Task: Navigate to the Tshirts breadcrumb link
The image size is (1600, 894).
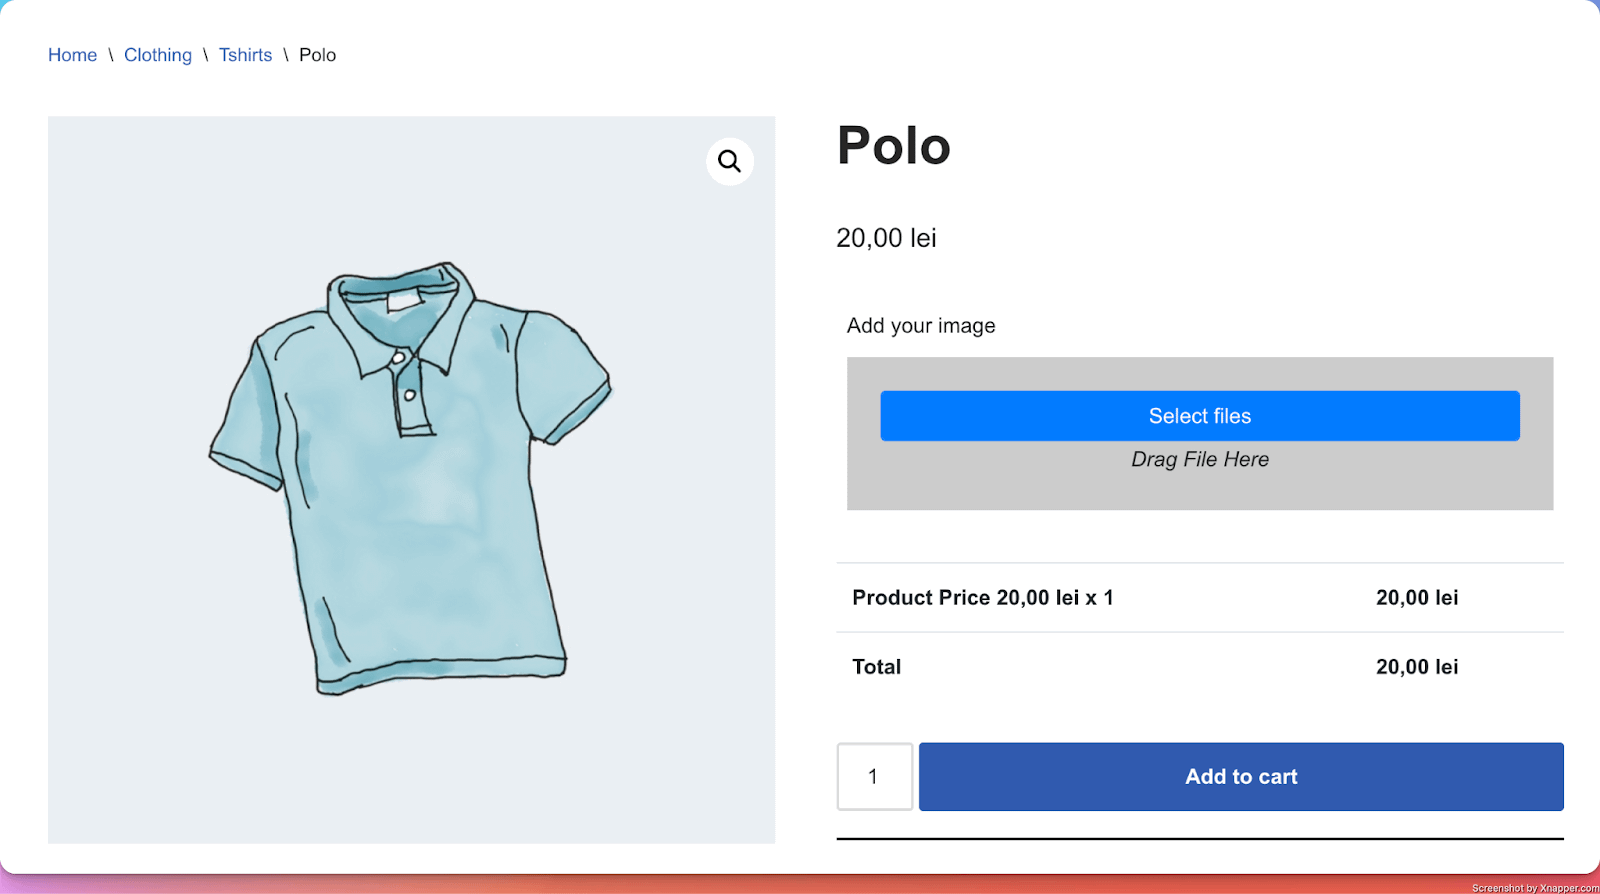Action: click(x=245, y=55)
